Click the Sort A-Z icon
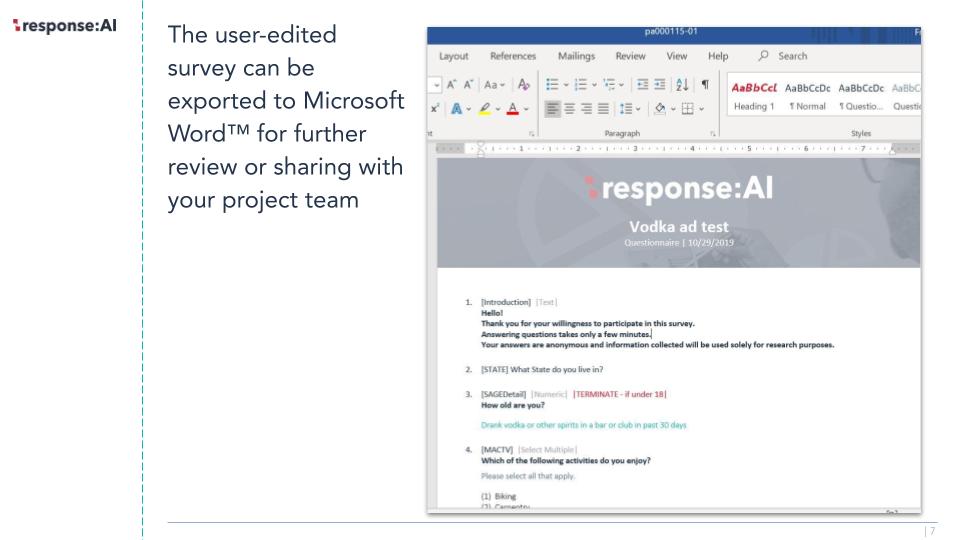 [x=682, y=84]
